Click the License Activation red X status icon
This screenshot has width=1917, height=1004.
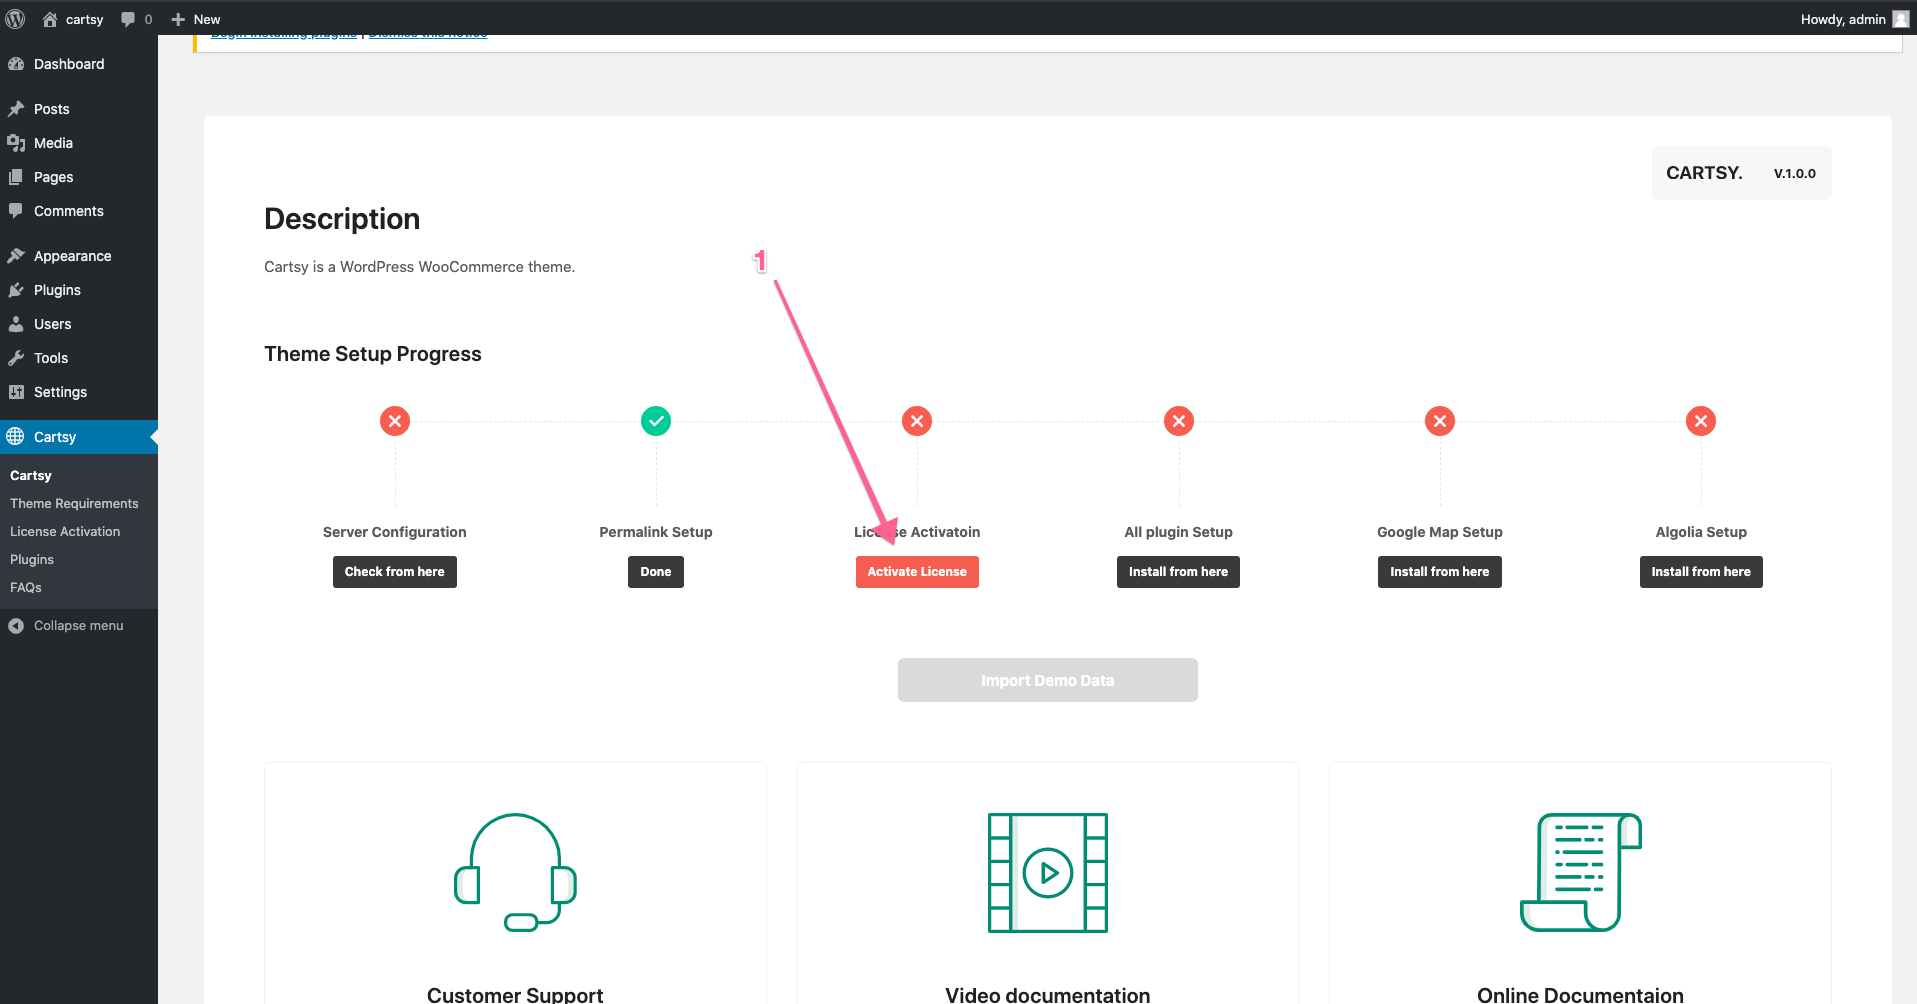(917, 421)
